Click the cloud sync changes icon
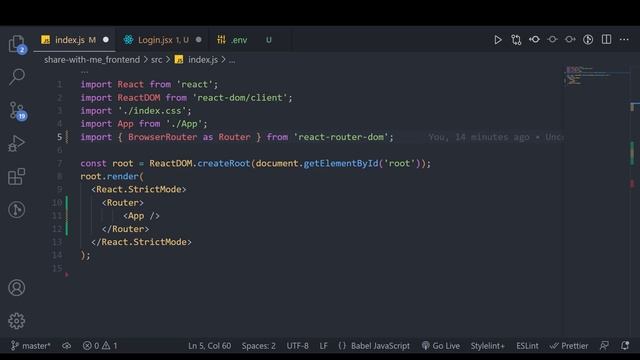 pos(67,346)
